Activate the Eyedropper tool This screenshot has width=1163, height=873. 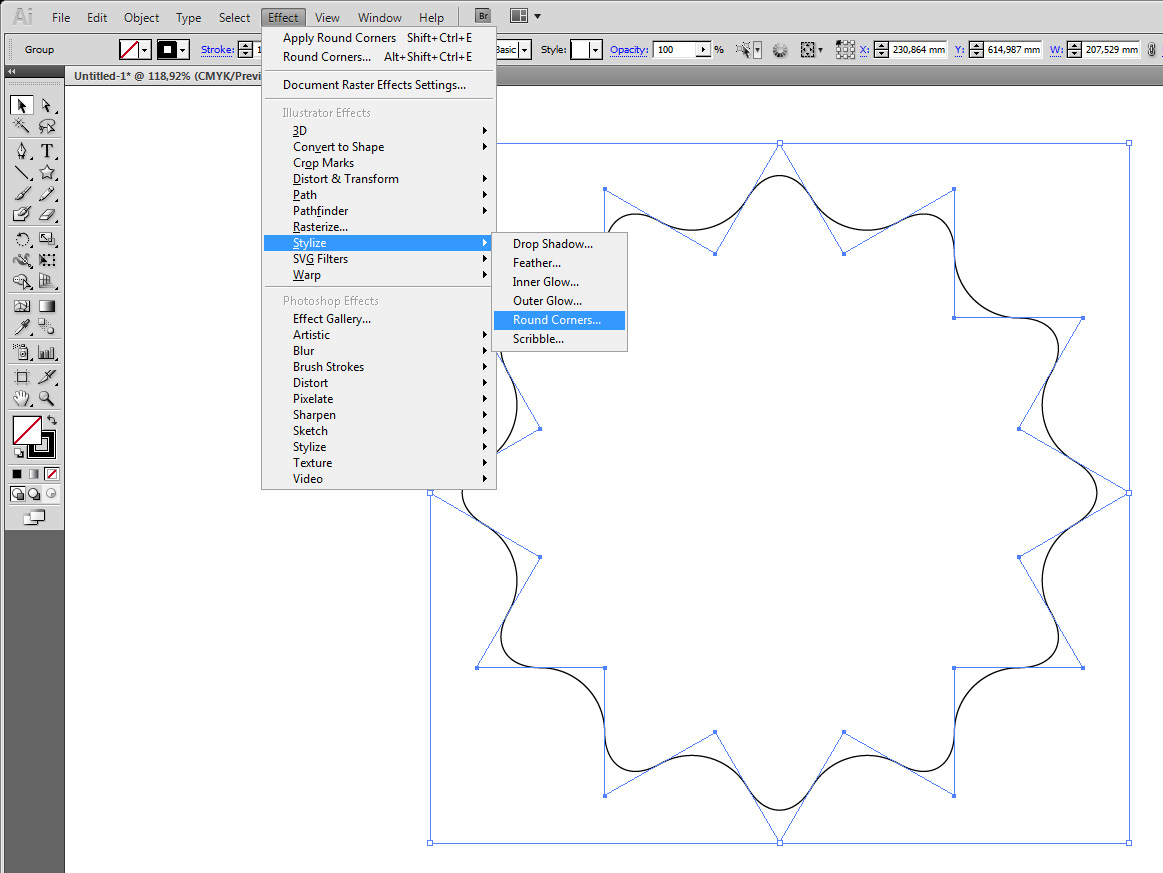22,328
